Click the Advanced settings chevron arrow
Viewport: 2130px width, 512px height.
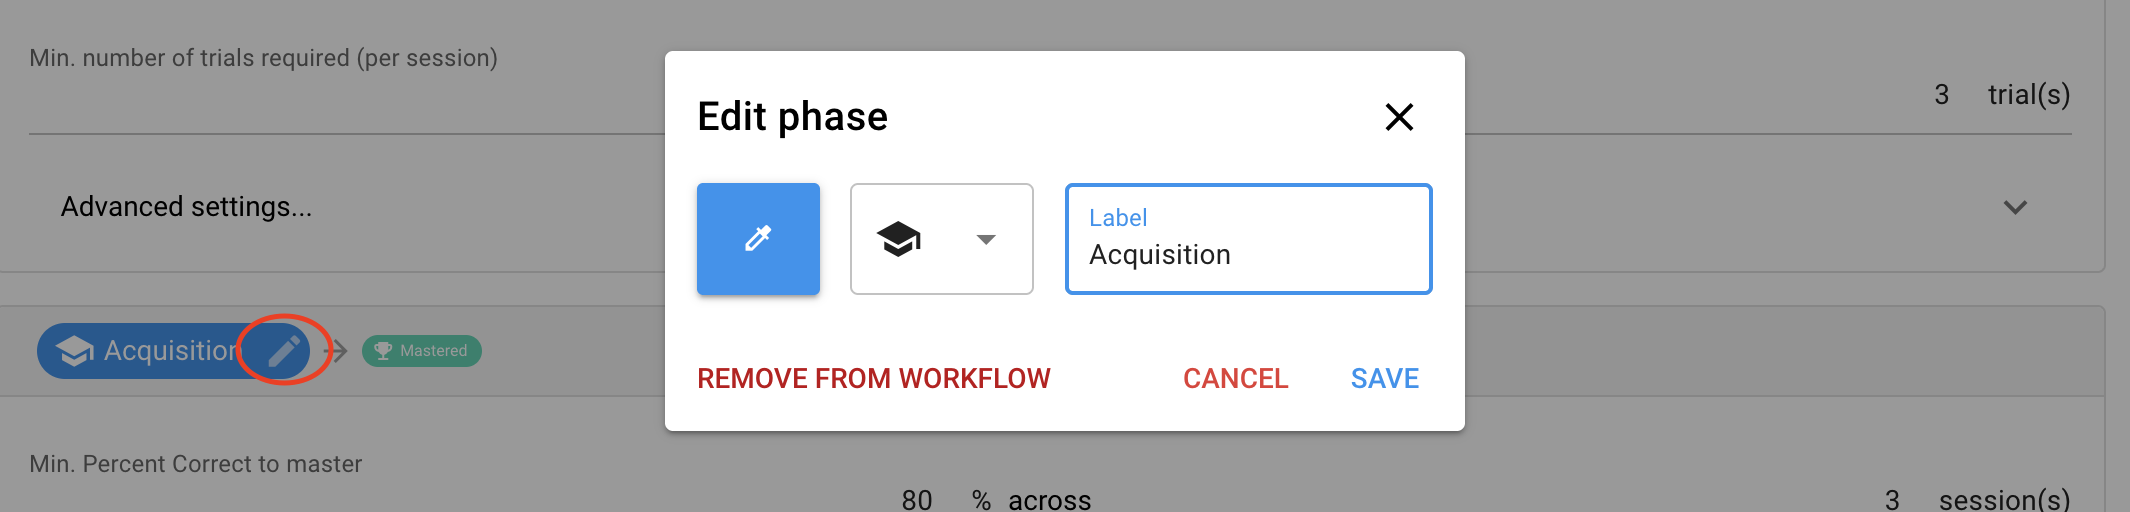2015,207
